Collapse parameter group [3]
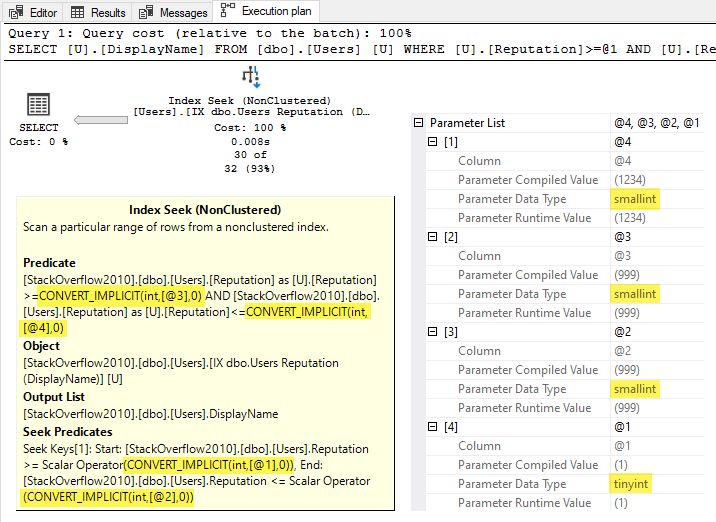716x522 pixels. pyautogui.click(x=432, y=332)
